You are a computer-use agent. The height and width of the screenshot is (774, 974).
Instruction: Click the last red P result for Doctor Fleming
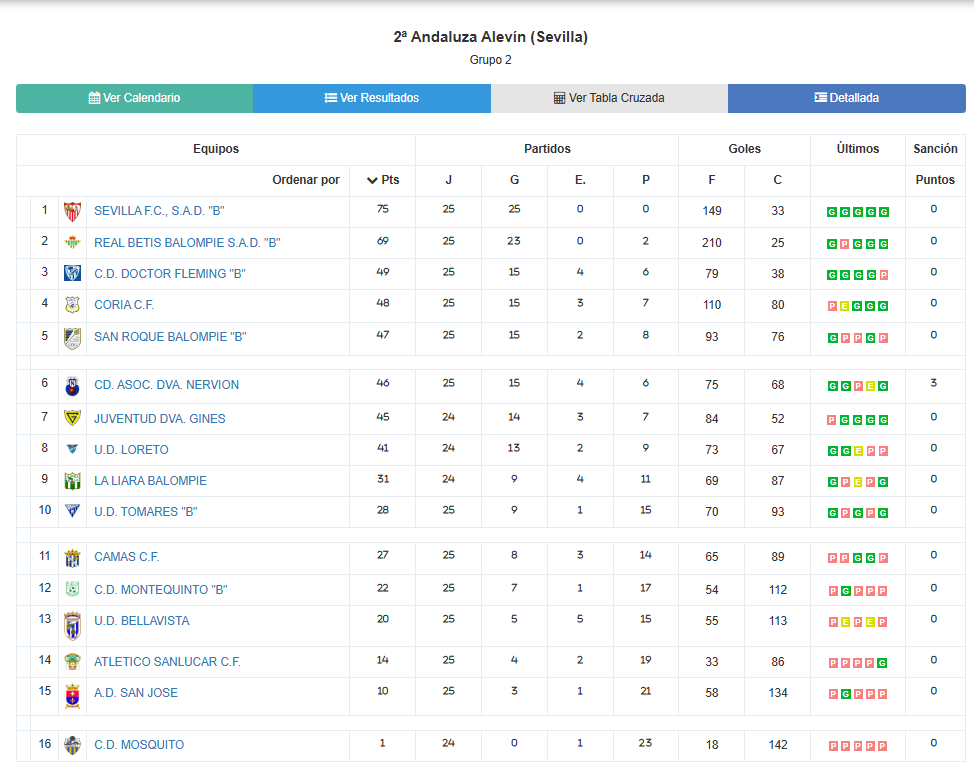pyautogui.click(x=883, y=275)
